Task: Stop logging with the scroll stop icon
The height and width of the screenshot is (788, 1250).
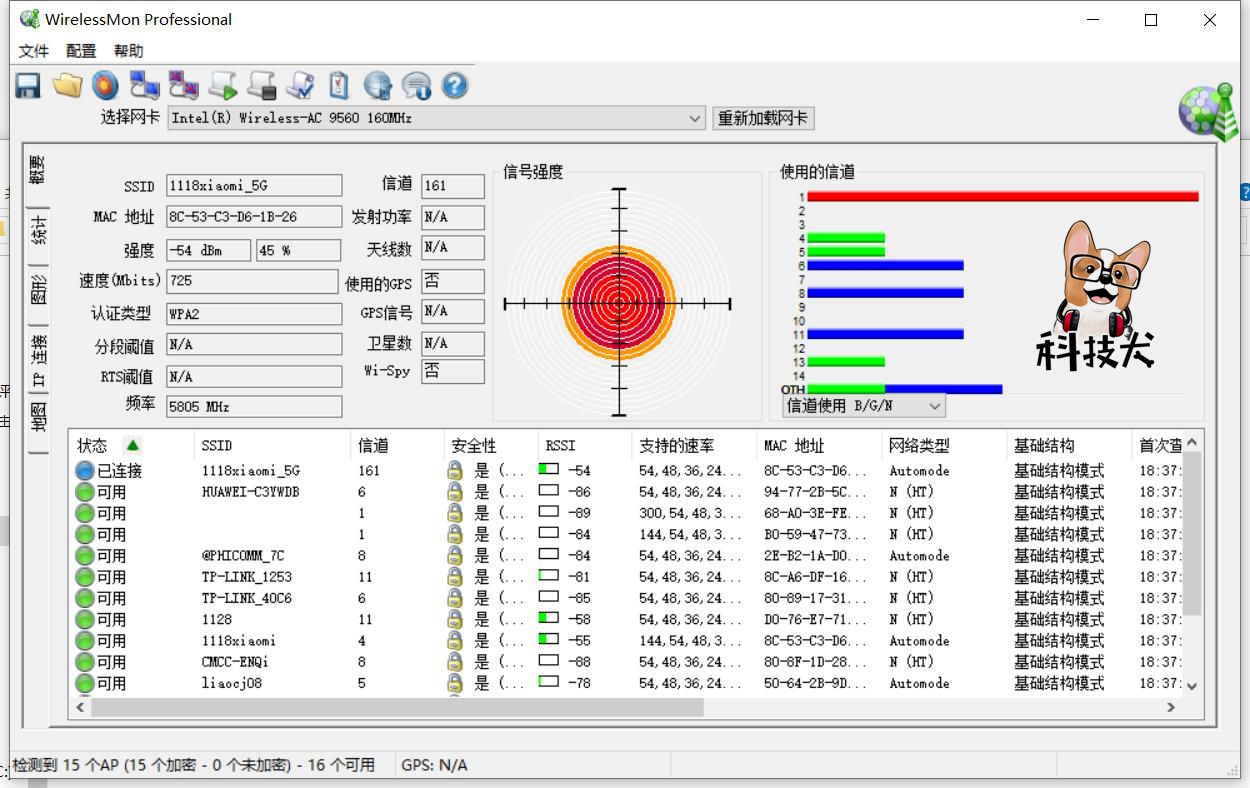Action: point(260,86)
